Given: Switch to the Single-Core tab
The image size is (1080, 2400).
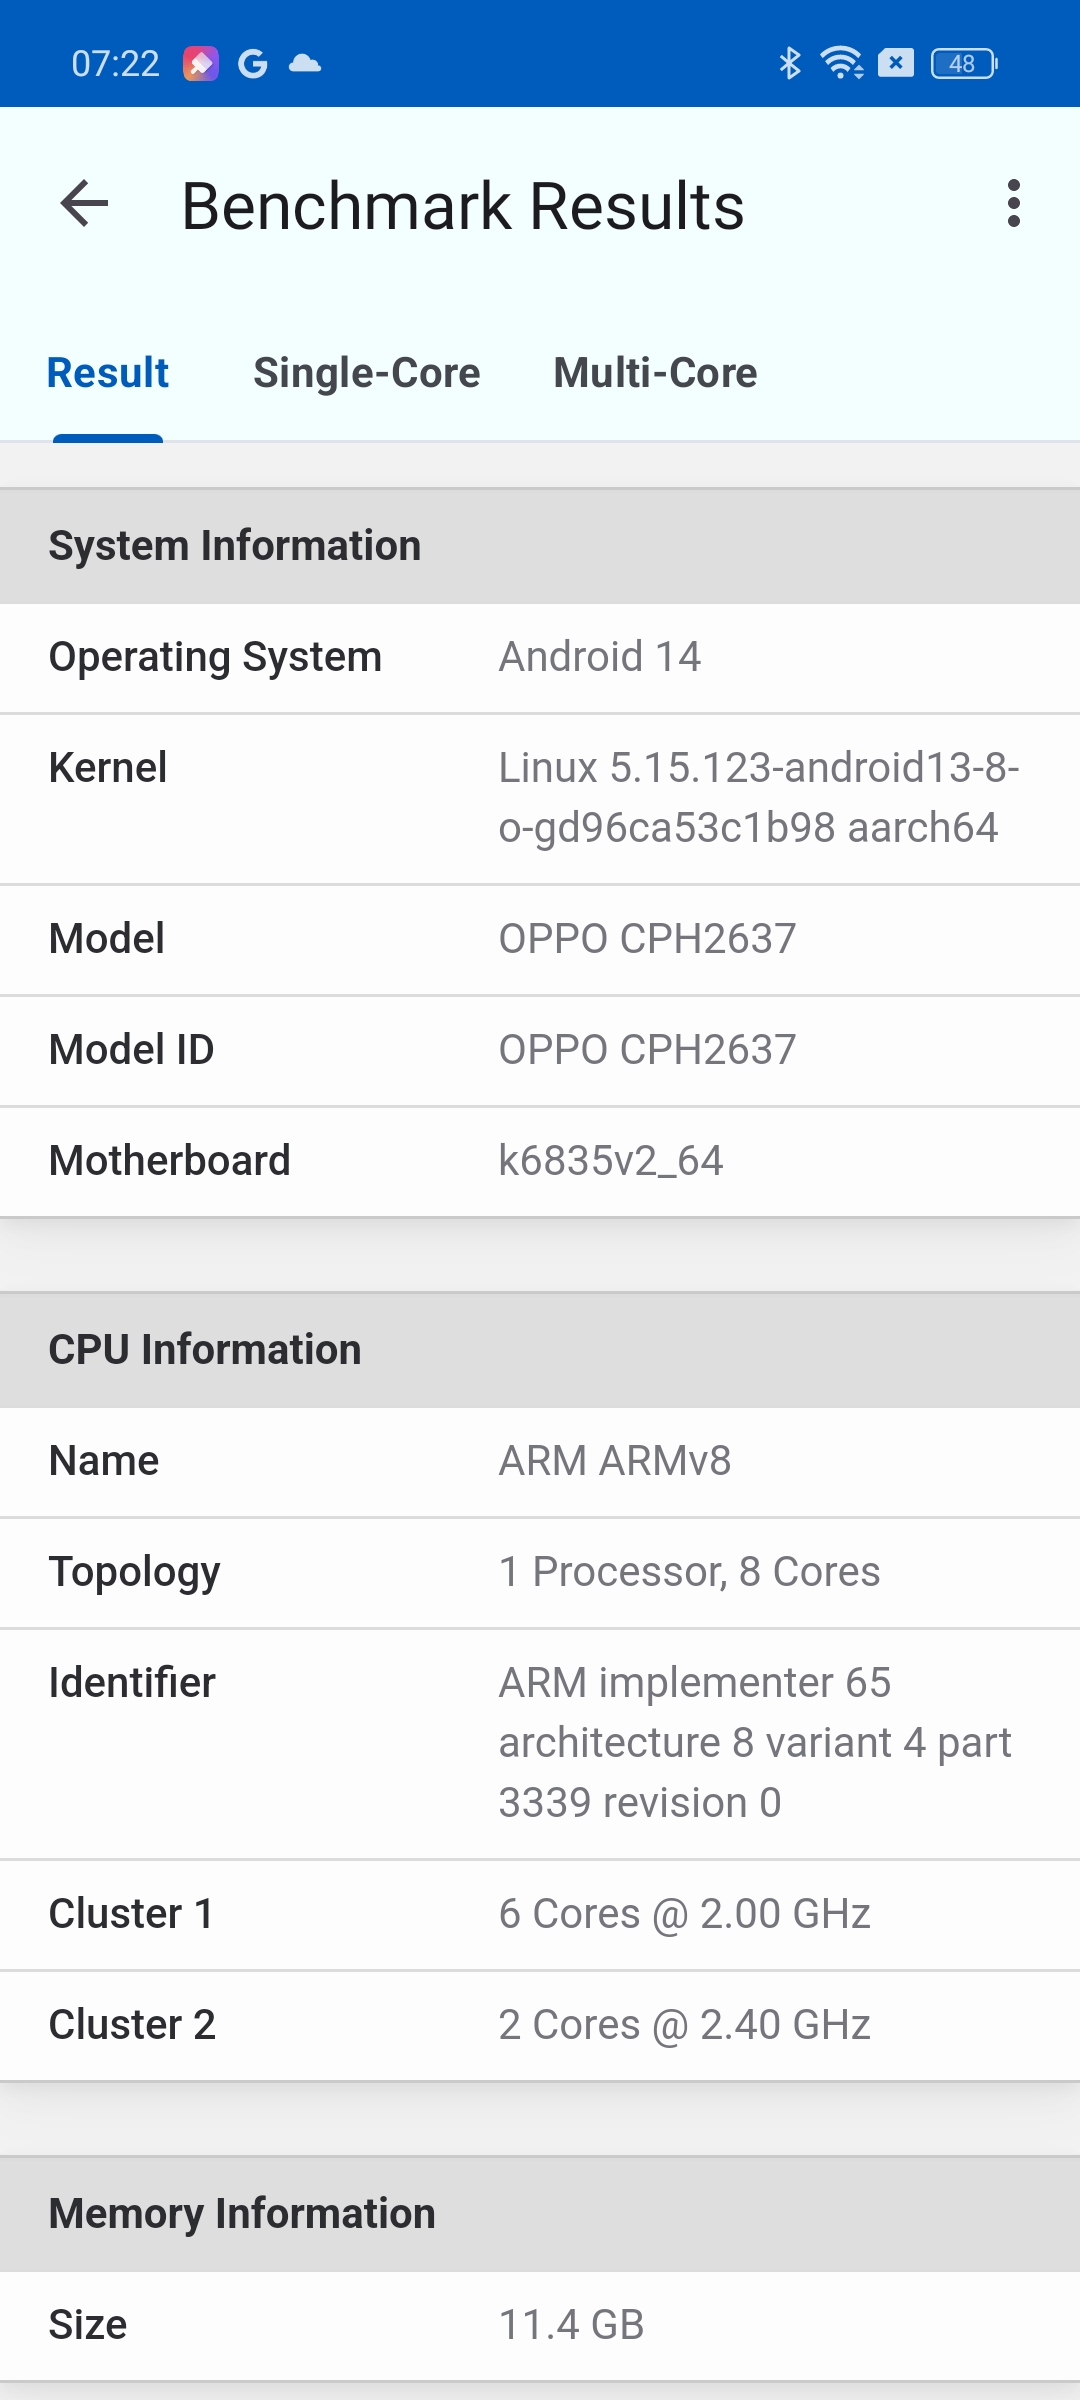Looking at the screenshot, I should (367, 373).
